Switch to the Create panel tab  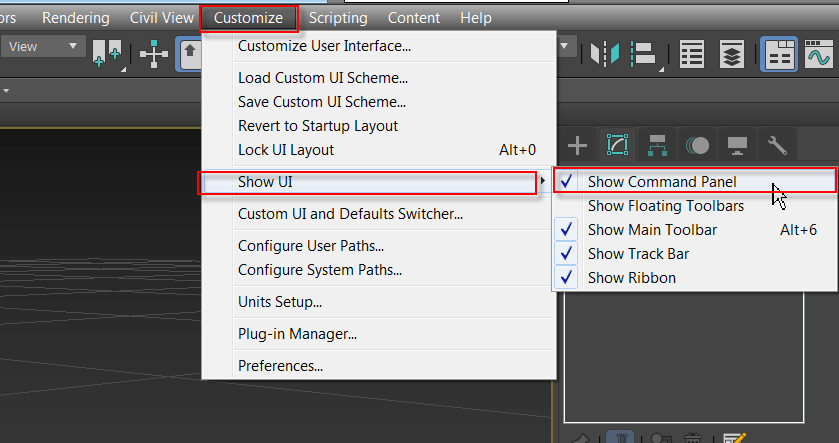click(577, 145)
